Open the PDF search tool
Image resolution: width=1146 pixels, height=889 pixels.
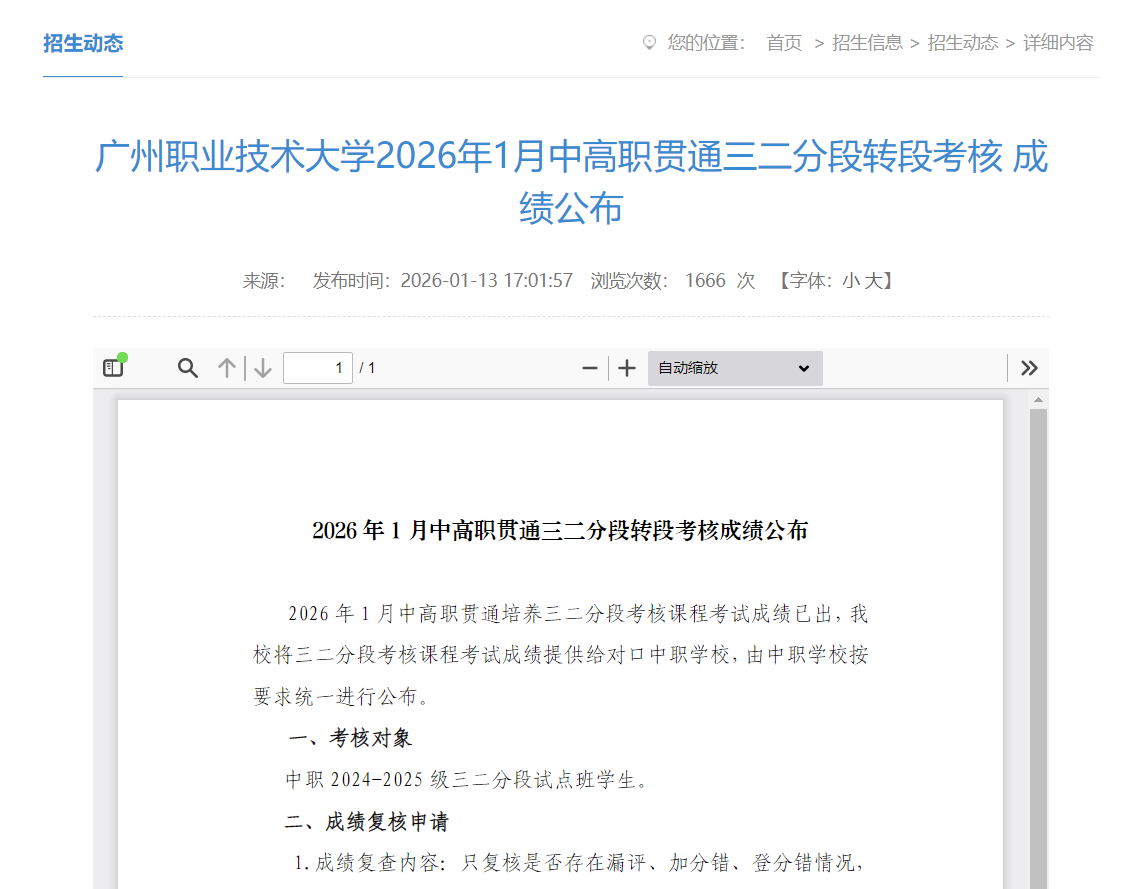tap(187, 368)
